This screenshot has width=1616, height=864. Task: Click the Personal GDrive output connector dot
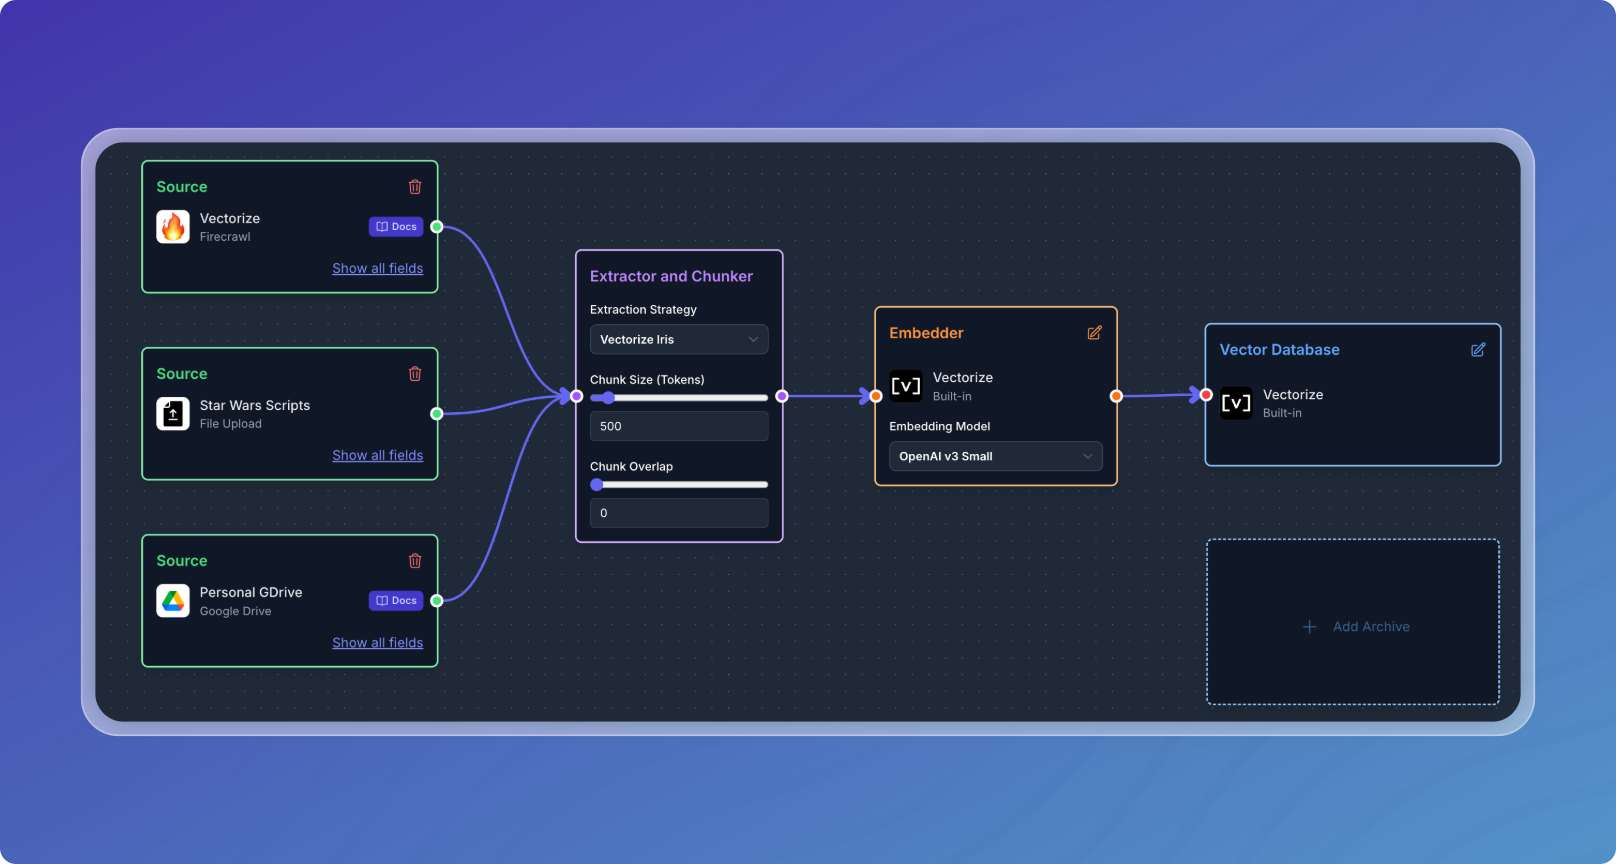pos(437,601)
